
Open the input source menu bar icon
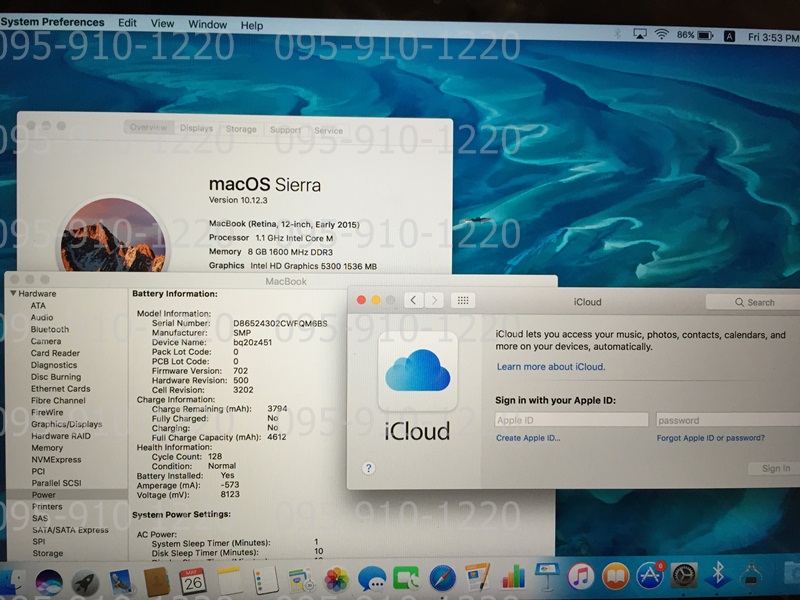730,36
